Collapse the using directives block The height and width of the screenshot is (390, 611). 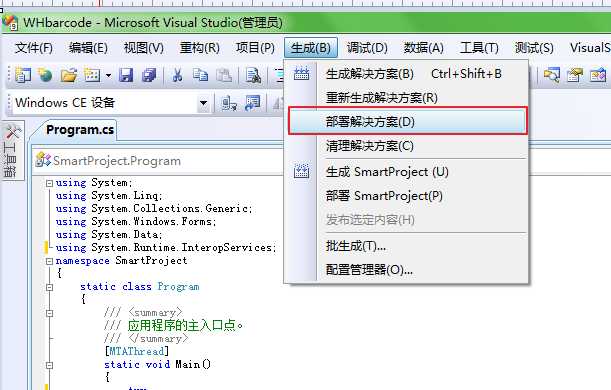pos(49,183)
